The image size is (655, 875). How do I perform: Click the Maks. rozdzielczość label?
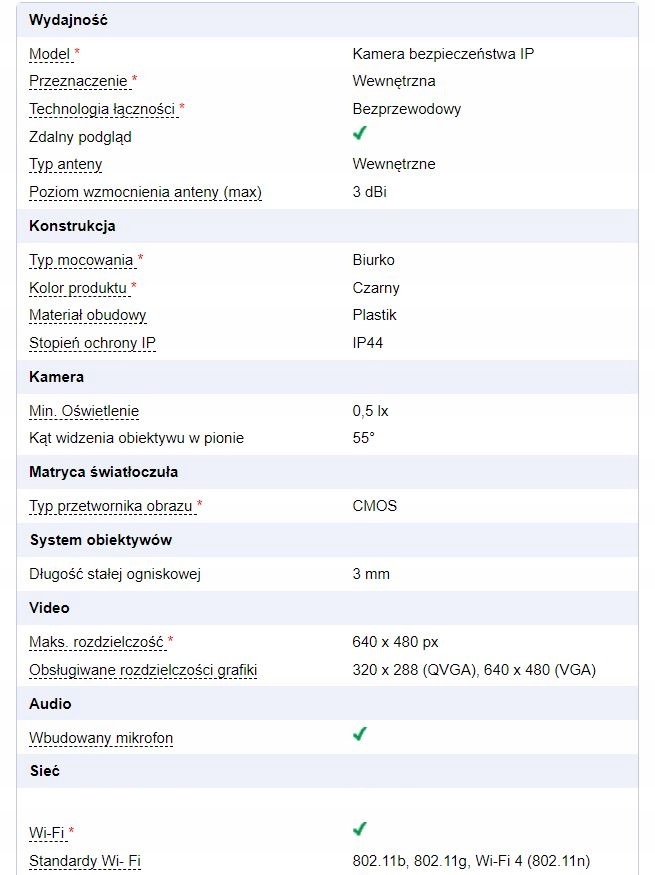(x=96, y=642)
